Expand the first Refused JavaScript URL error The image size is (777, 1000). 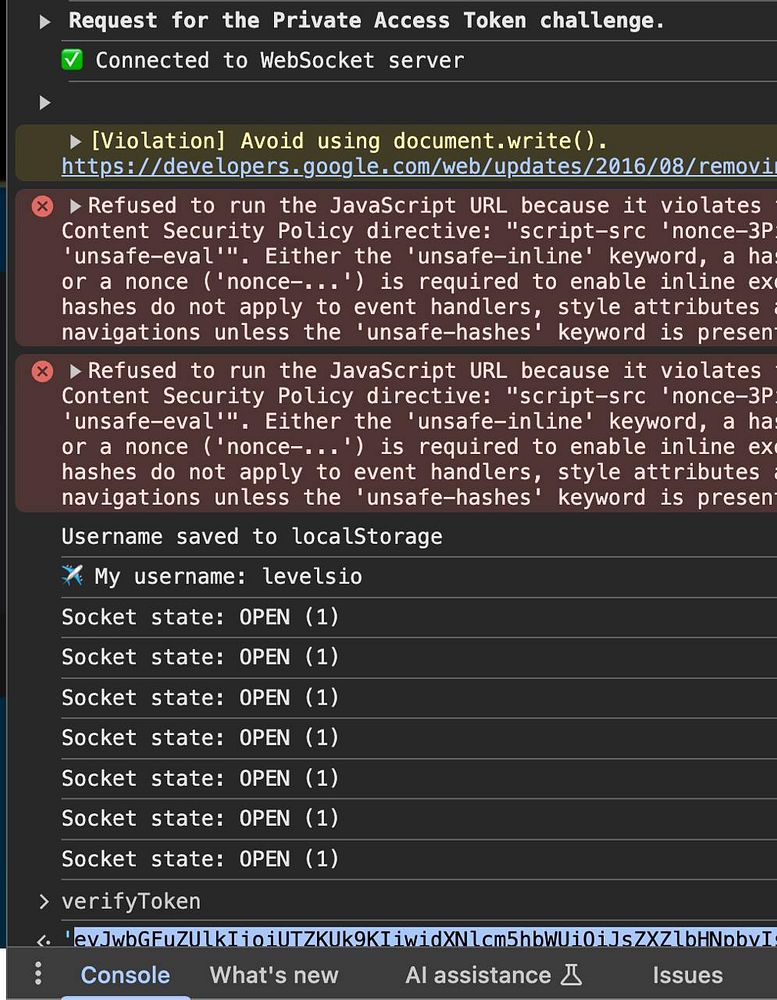(76, 206)
